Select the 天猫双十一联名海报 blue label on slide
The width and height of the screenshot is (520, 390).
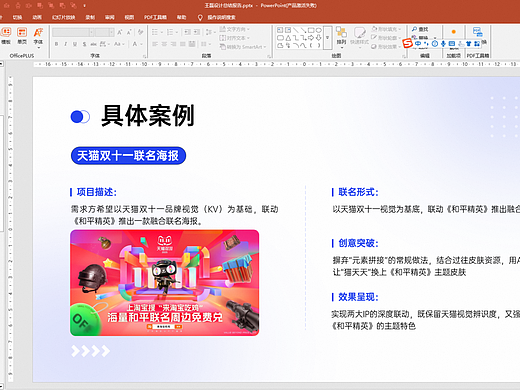coord(128,156)
